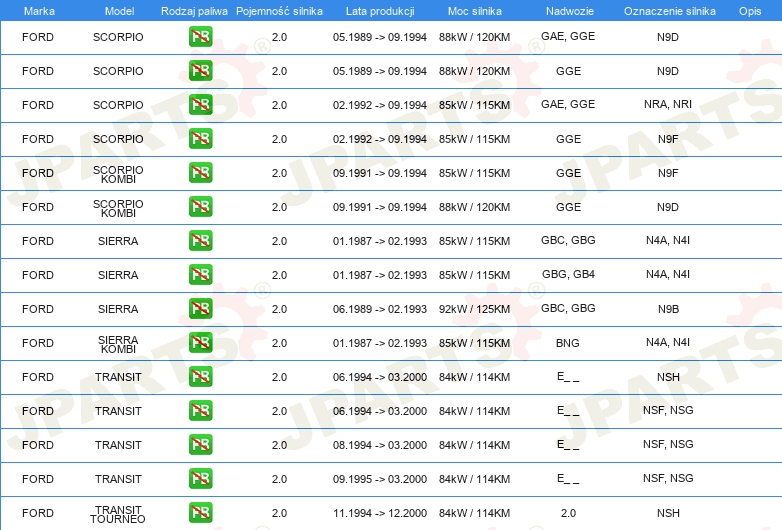Click petrol icon in Transit 08.1994 row

point(200,444)
